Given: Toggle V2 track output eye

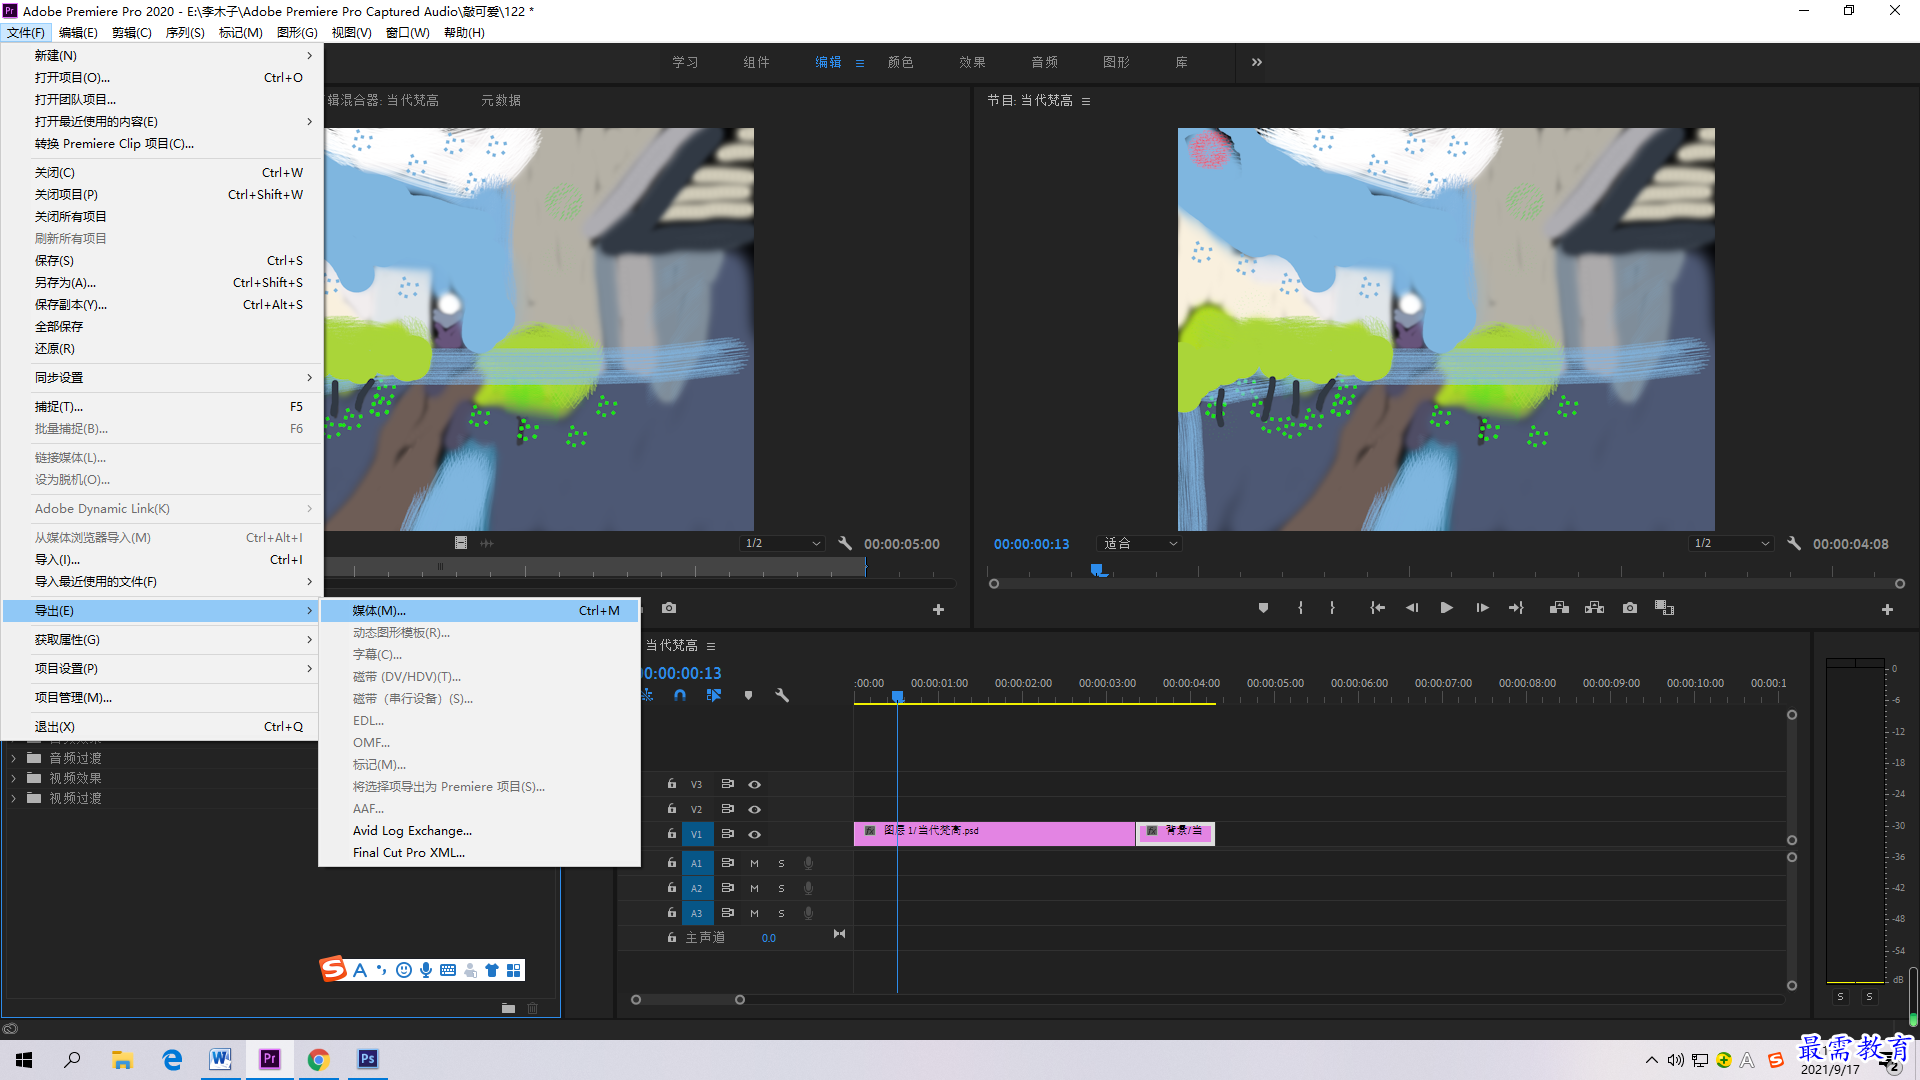Looking at the screenshot, I should pyautogui.click(x=755, y=809).
